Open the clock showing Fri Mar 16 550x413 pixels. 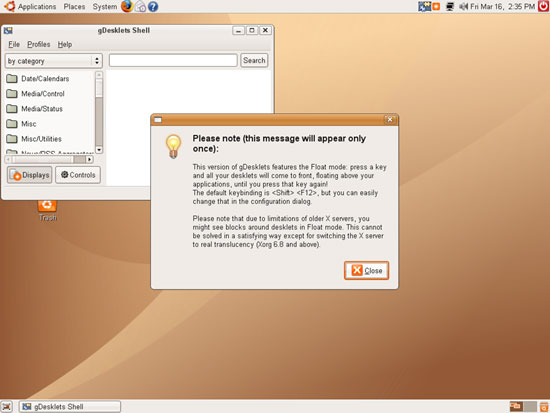tap(502, 6)
